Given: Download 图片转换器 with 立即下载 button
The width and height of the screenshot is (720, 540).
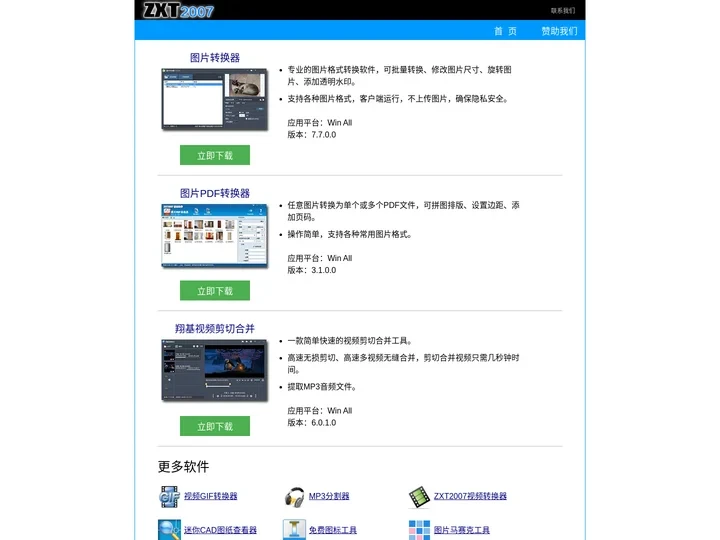Looking at the screenshot, I should (215, 155).
